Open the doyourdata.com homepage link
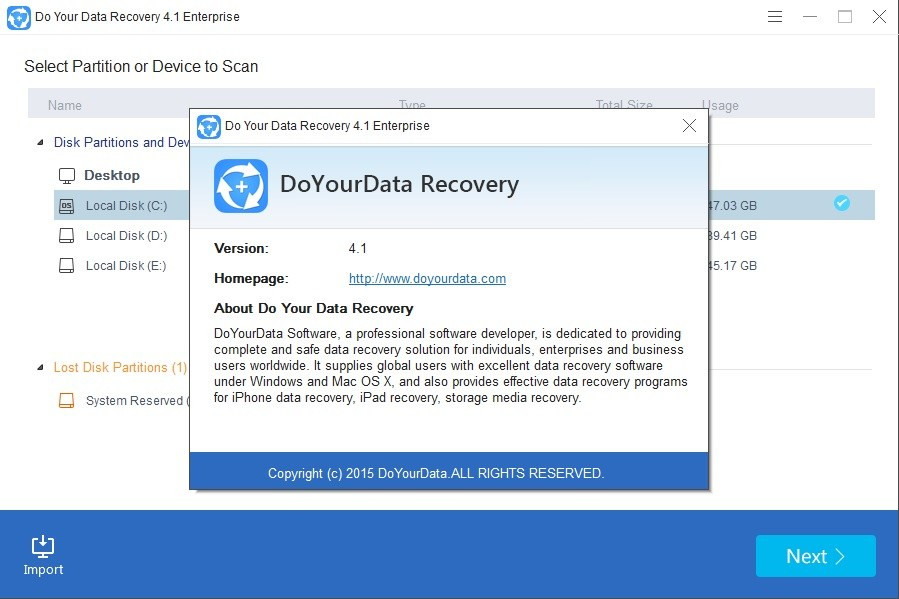The height and width of the screenshot is (599, 899). (427, 279)
